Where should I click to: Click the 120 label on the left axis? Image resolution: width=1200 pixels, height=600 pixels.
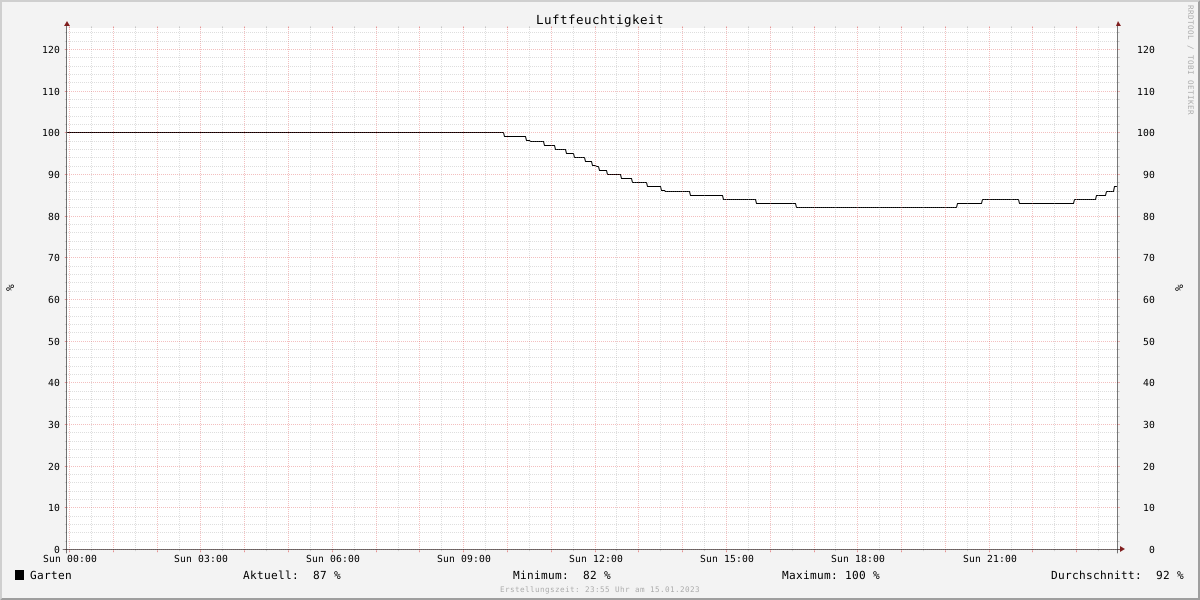51,50
